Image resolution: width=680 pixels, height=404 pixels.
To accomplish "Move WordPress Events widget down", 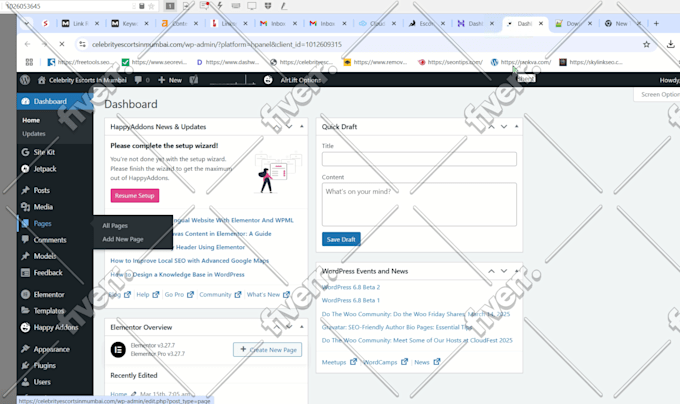I will 504,271.
